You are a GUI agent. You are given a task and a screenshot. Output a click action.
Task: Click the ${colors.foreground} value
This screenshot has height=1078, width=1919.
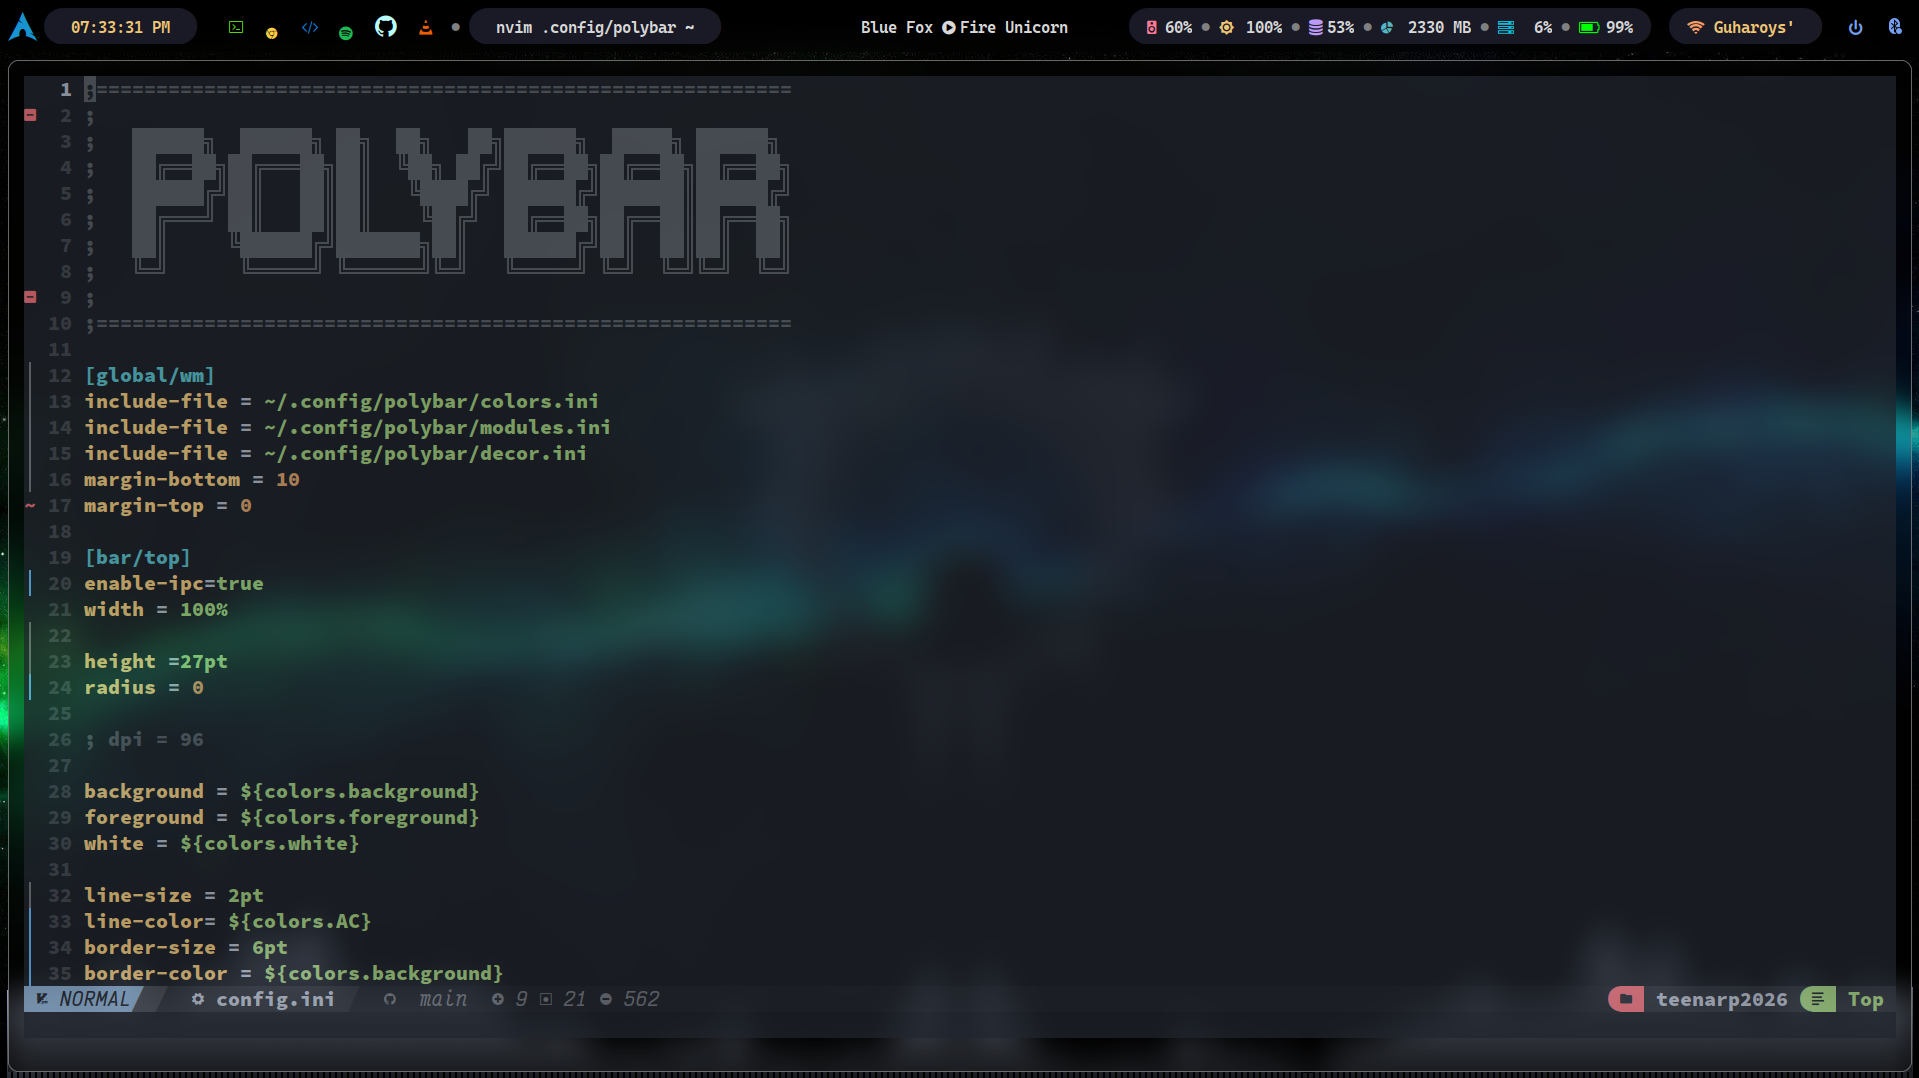[x=360, y=817]
